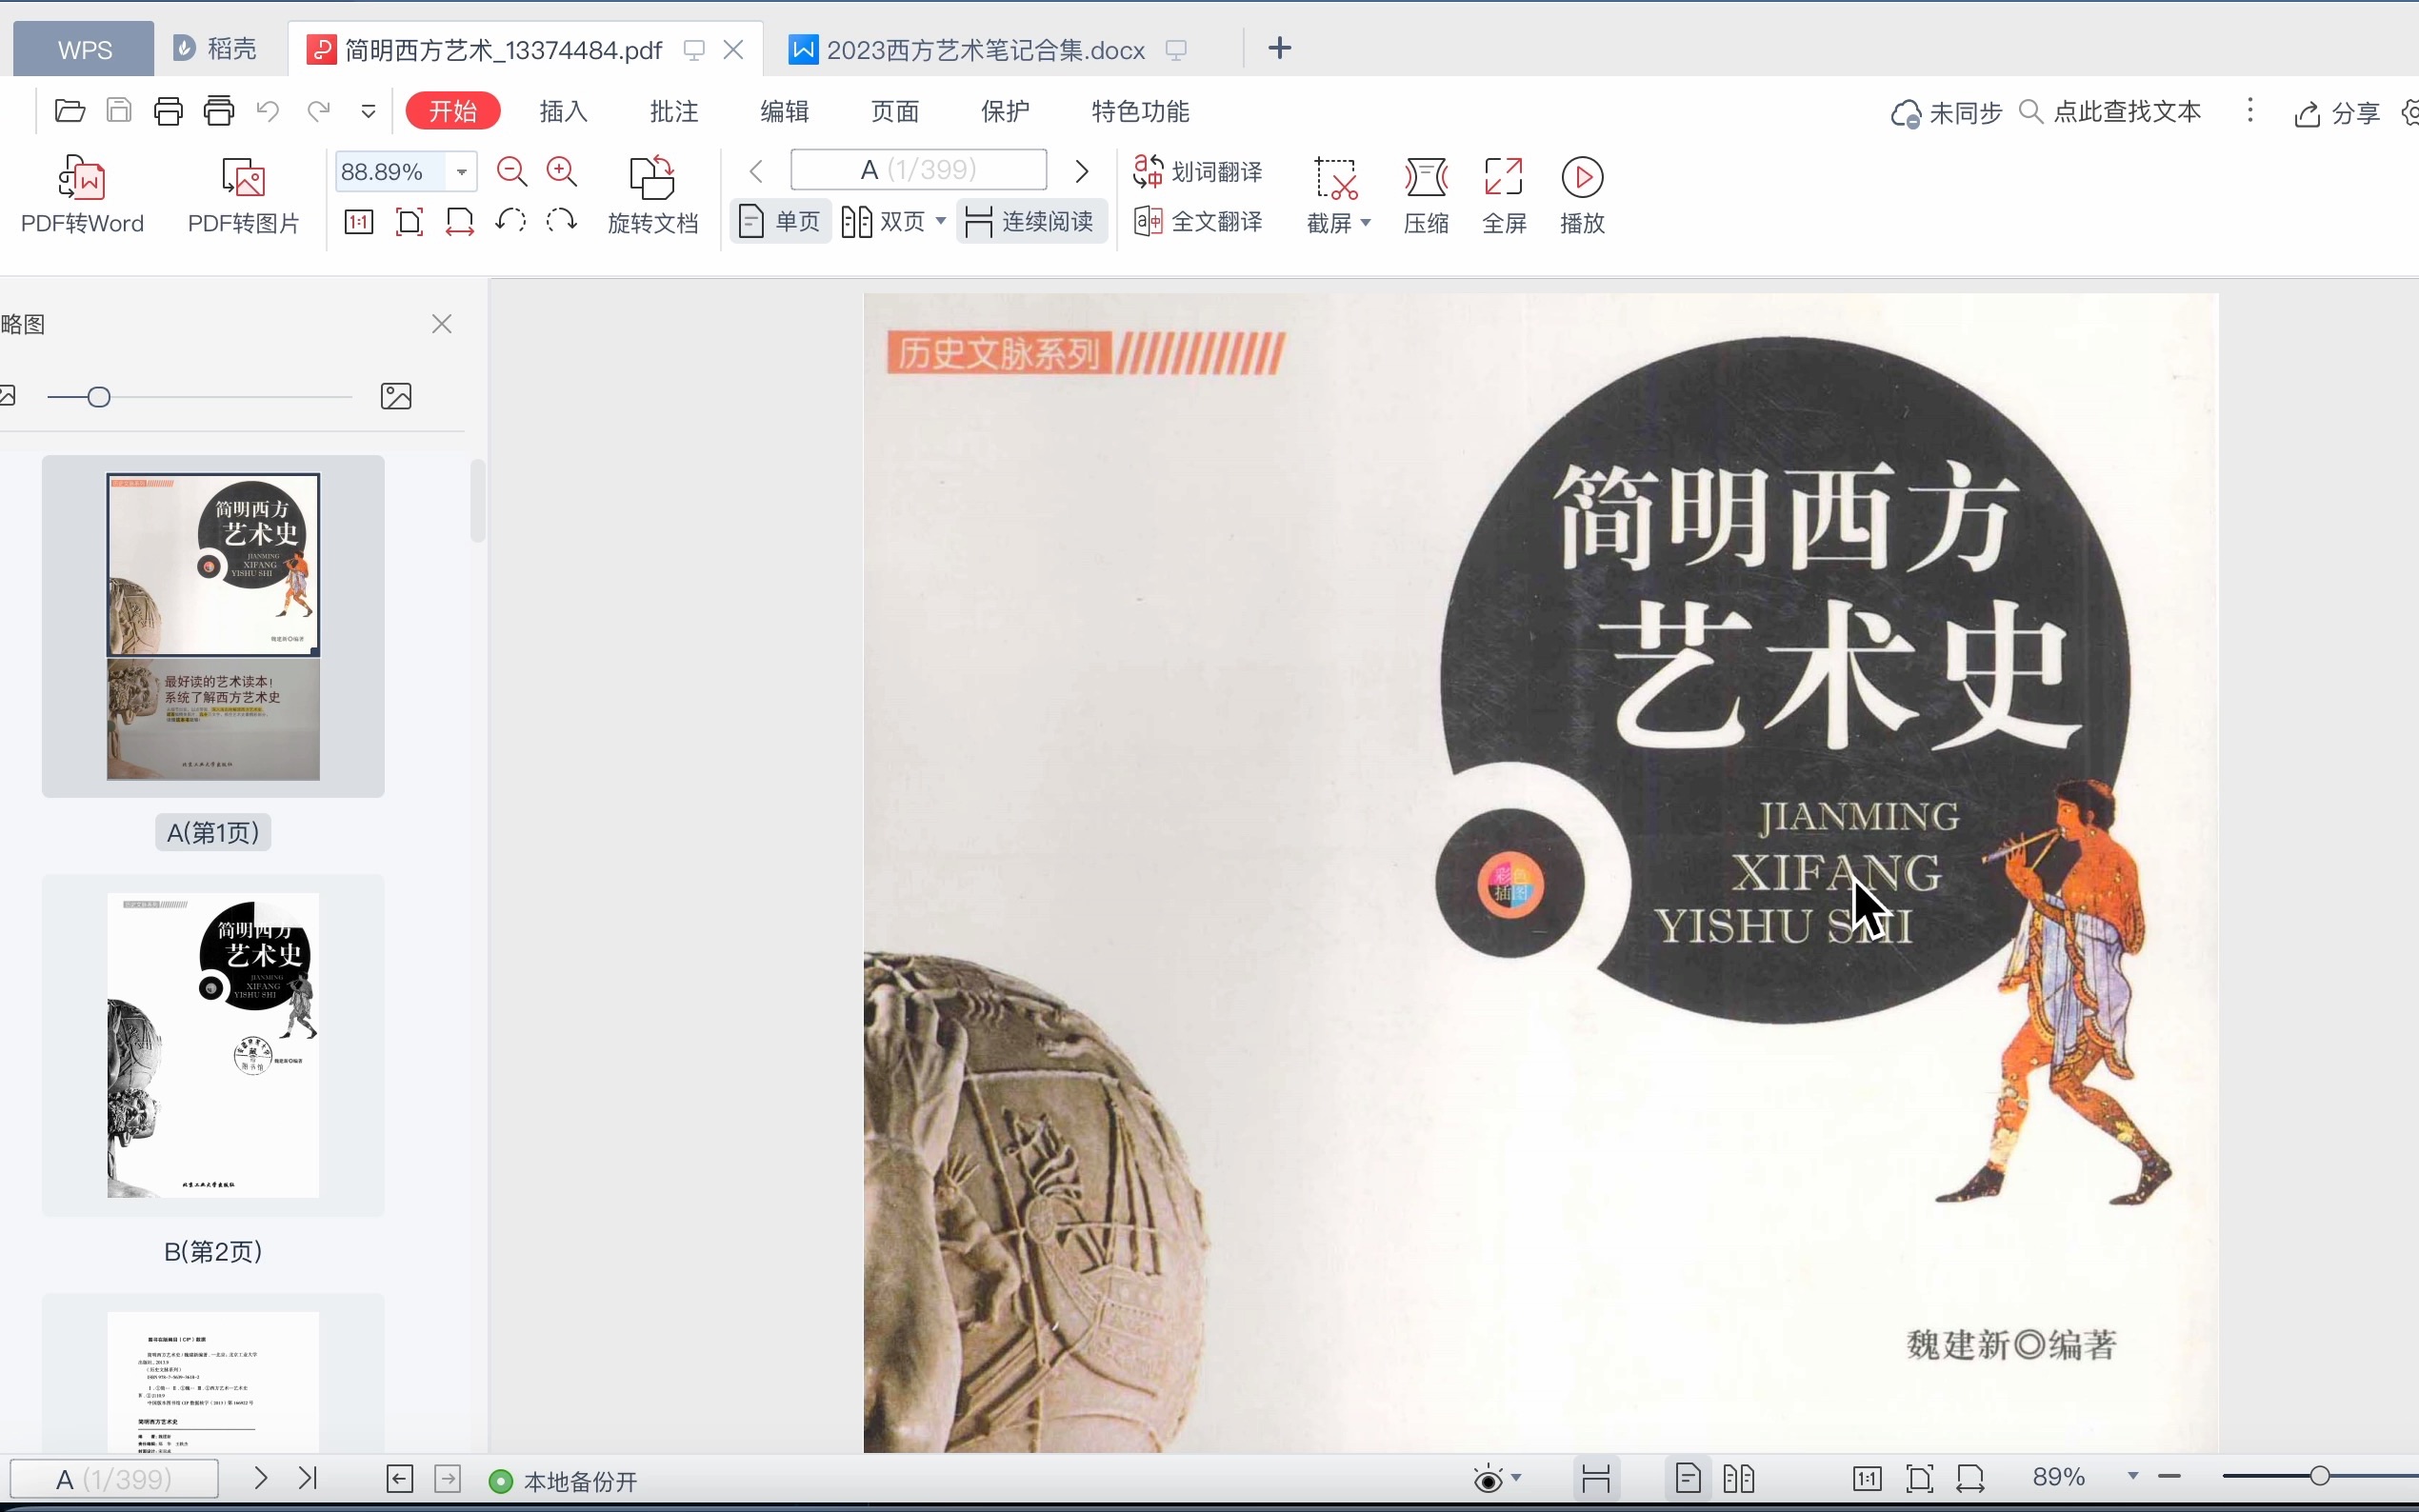The image size is (2419, 1512).
Task: Convert PDF to Word
Action: pos(82,196)
